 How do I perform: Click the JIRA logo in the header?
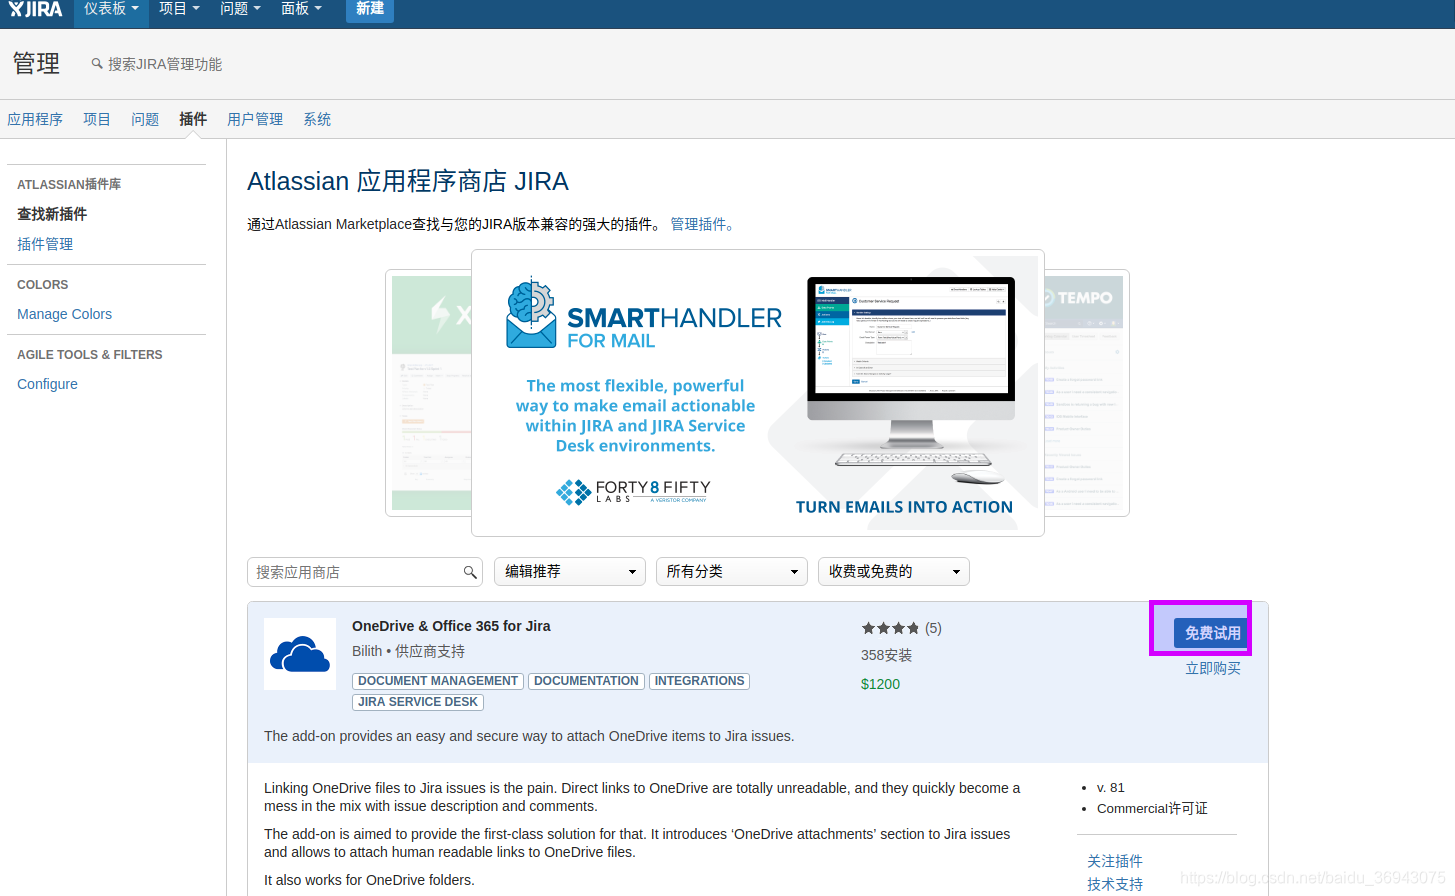pos(35,9)
